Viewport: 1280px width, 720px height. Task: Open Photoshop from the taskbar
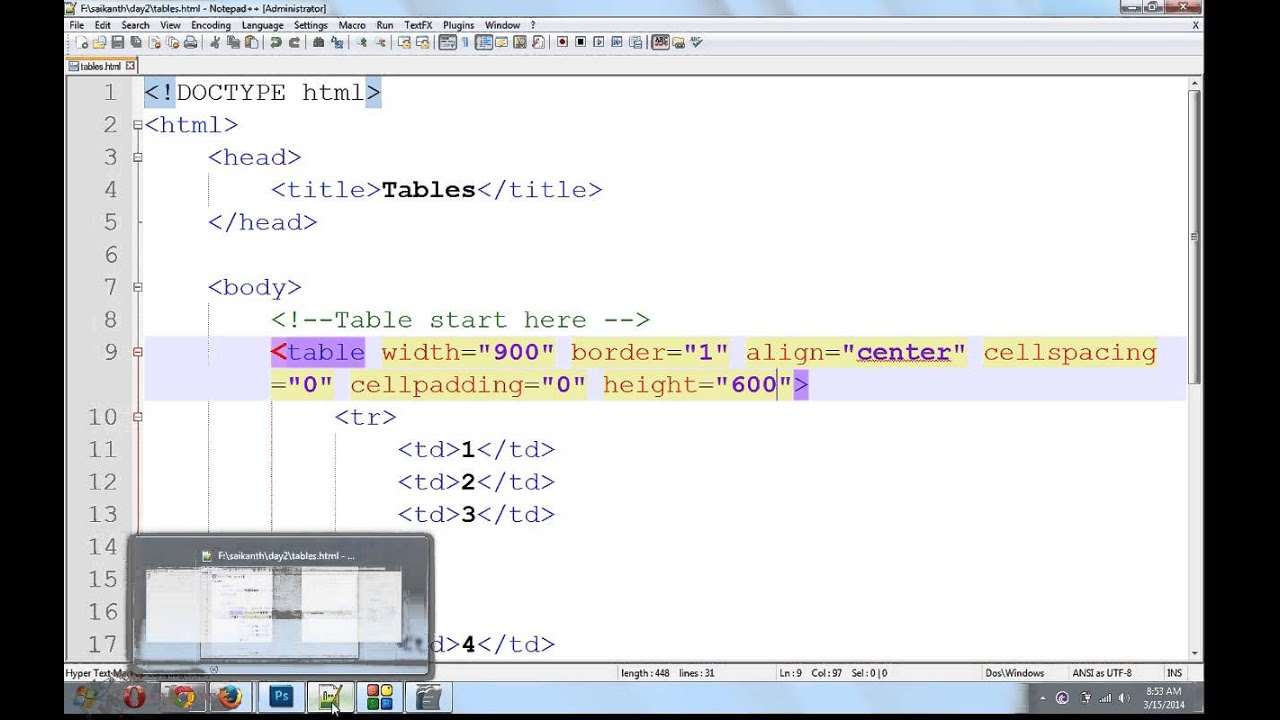click(x=281, y=697)
